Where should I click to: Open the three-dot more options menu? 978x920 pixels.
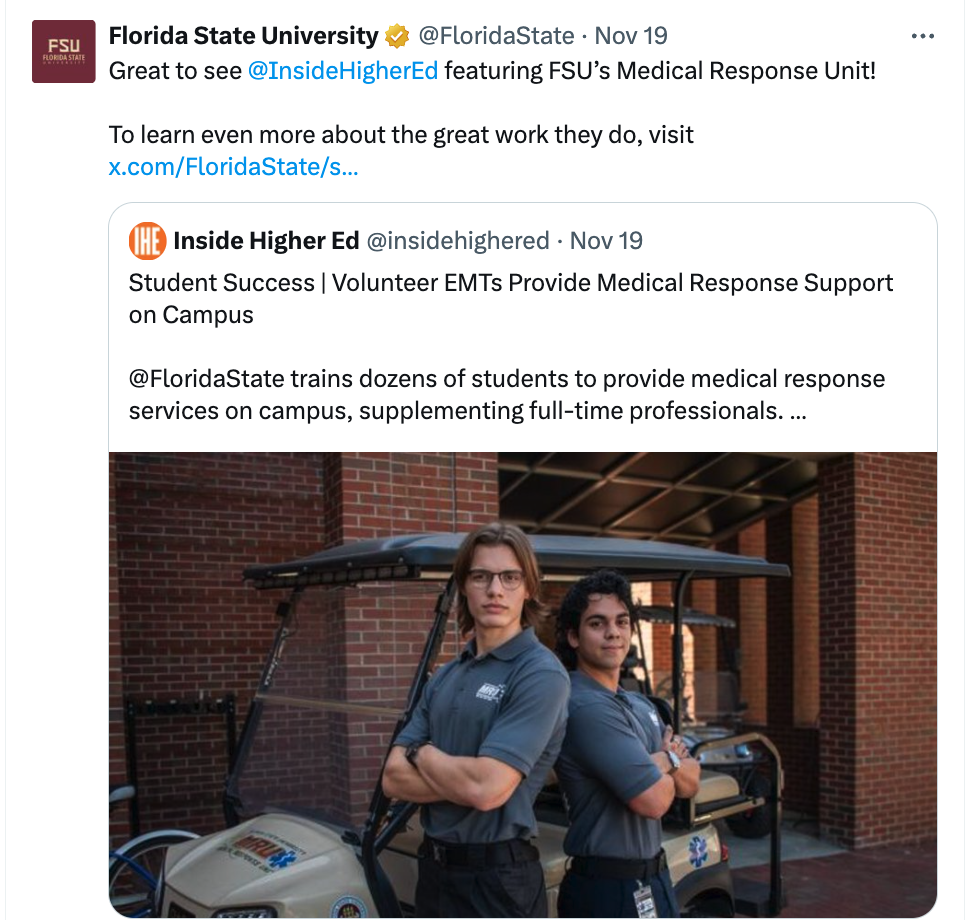click(922, 36)
